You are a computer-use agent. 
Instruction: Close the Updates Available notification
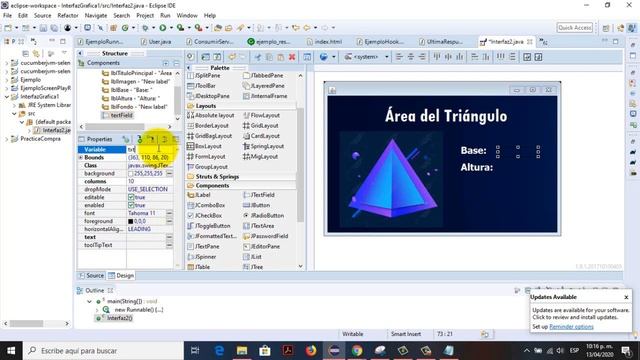(626, 297)
